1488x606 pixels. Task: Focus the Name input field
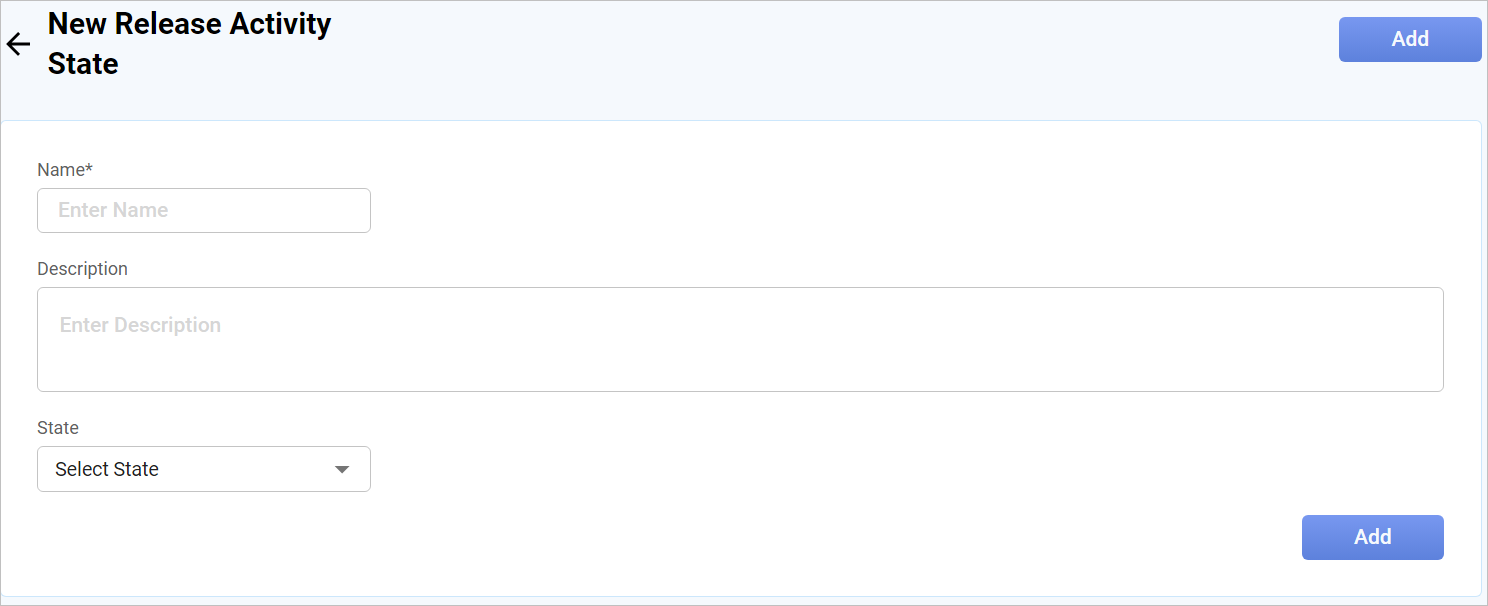click(204, 211)
